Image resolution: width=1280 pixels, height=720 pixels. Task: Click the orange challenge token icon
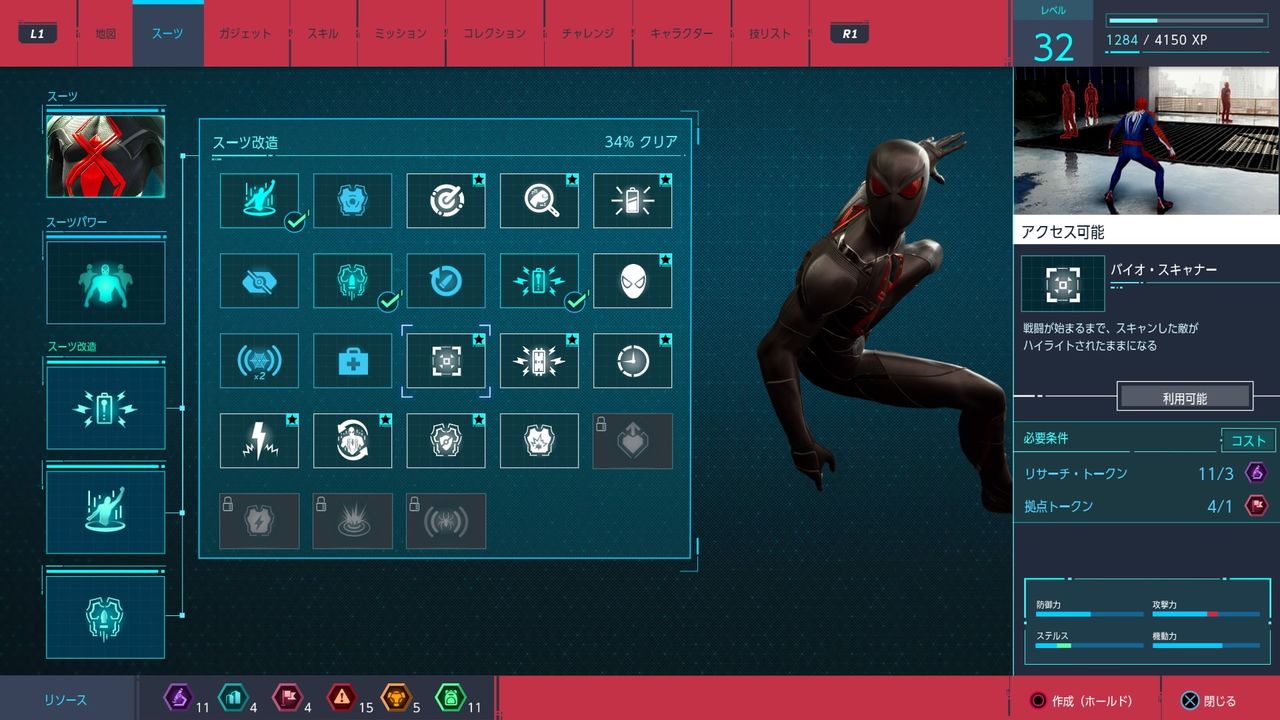(x=396, y=697)
